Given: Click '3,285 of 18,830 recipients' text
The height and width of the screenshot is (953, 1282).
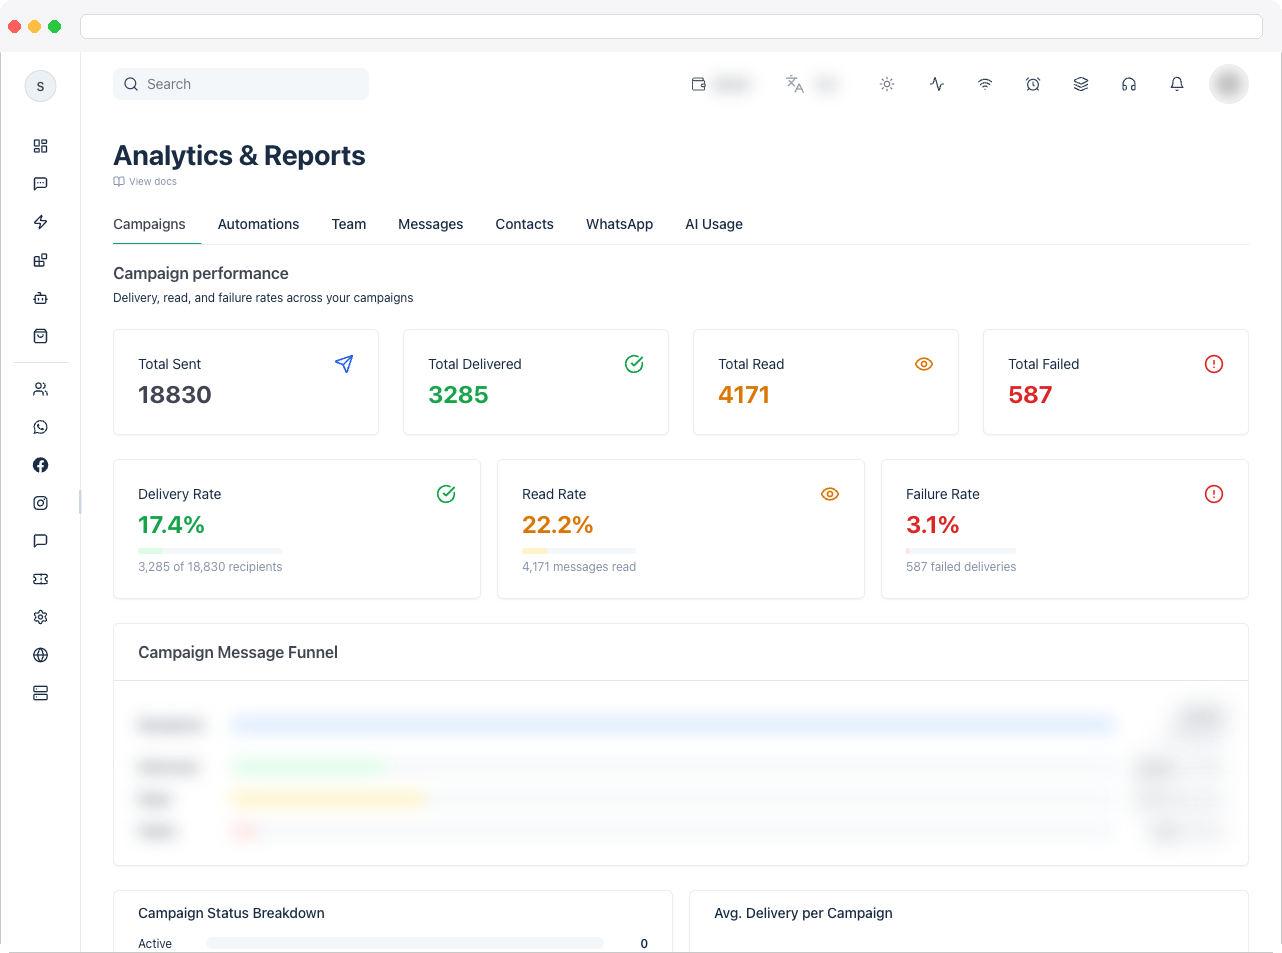Looking at the screenshot, I should click(210, 567).
